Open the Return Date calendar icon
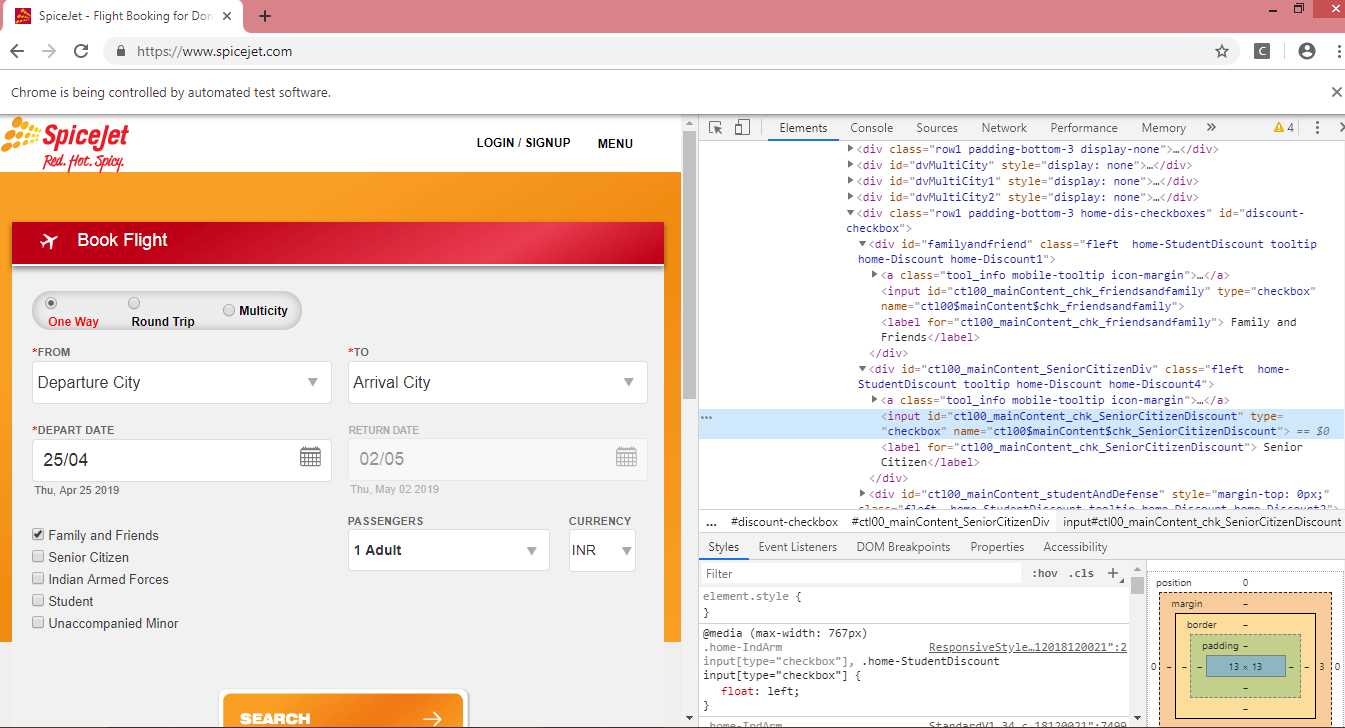Screen dimensions: 1345x728 click(x=626, y=457)
